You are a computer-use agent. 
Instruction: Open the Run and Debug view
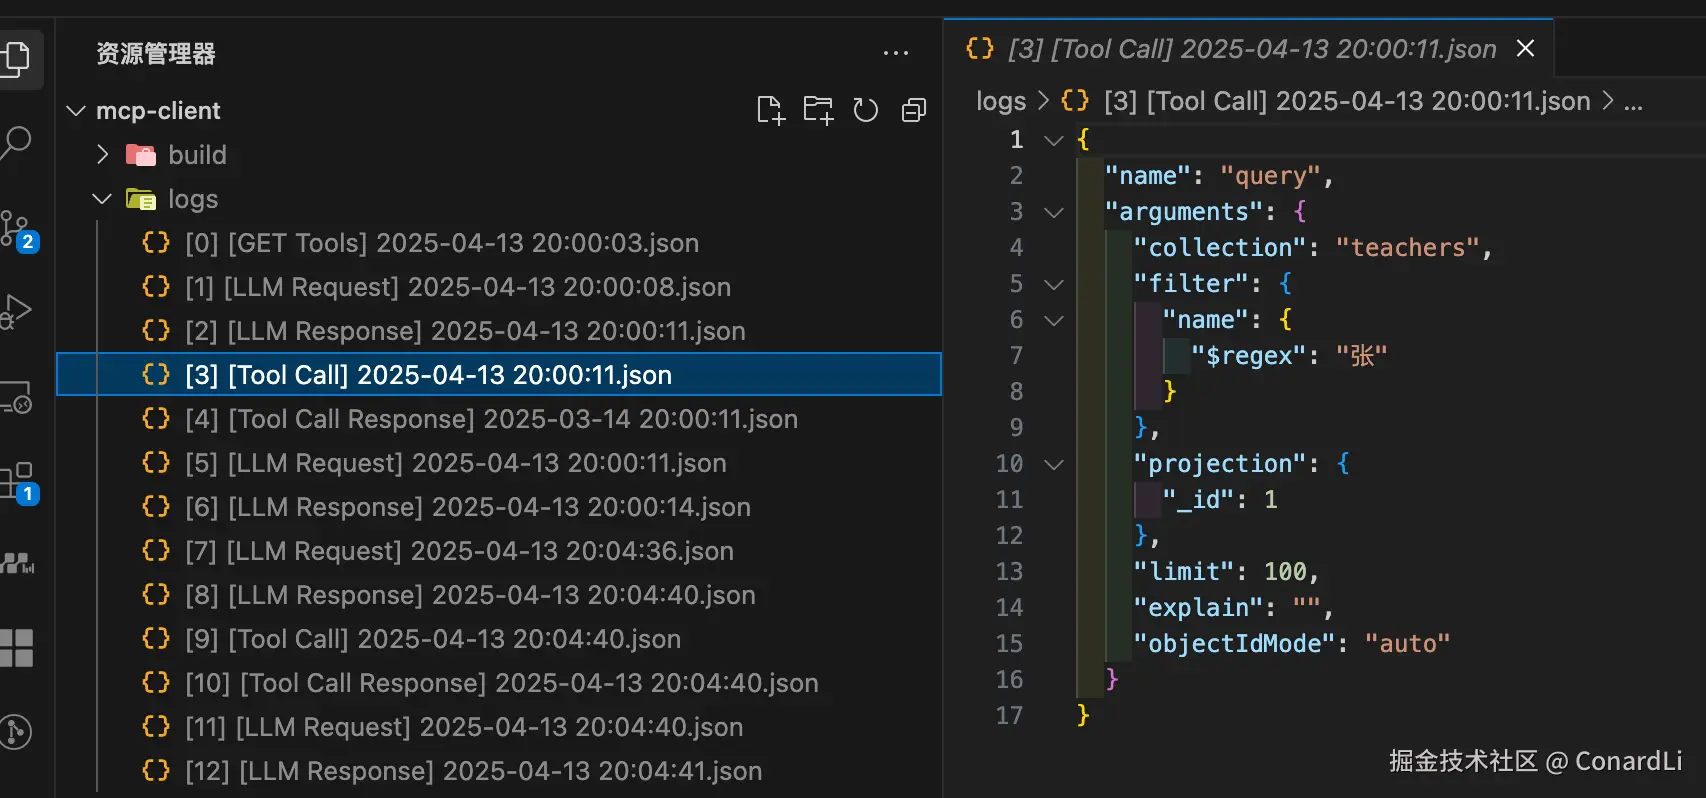pos(16,312)
